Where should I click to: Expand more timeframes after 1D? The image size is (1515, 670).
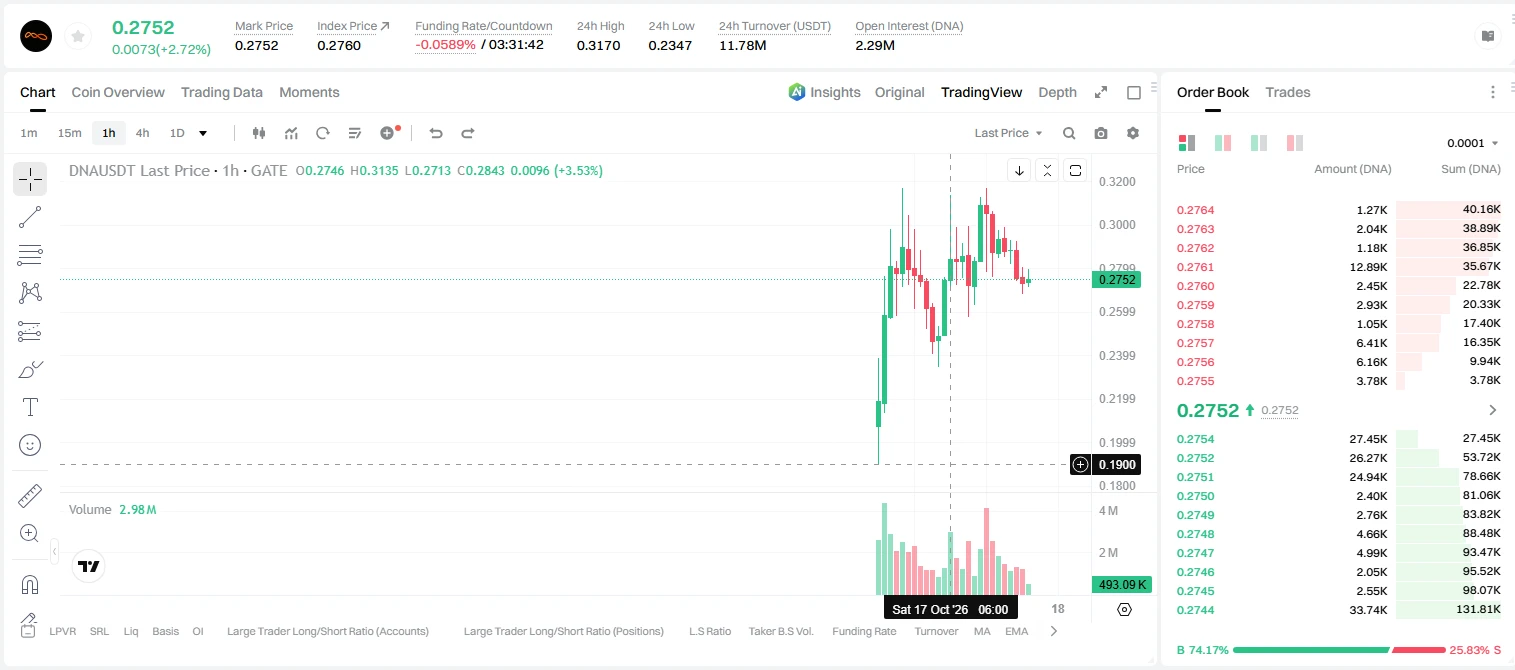[x=203, y=133]
